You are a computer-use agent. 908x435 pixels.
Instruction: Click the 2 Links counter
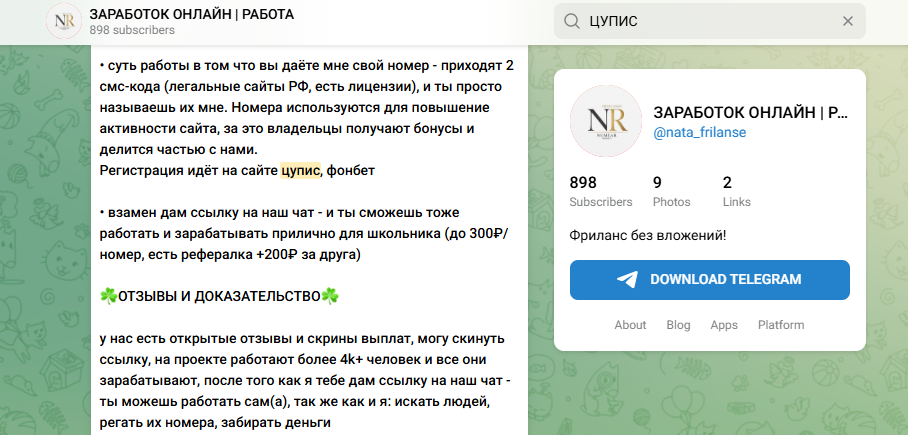737,192
